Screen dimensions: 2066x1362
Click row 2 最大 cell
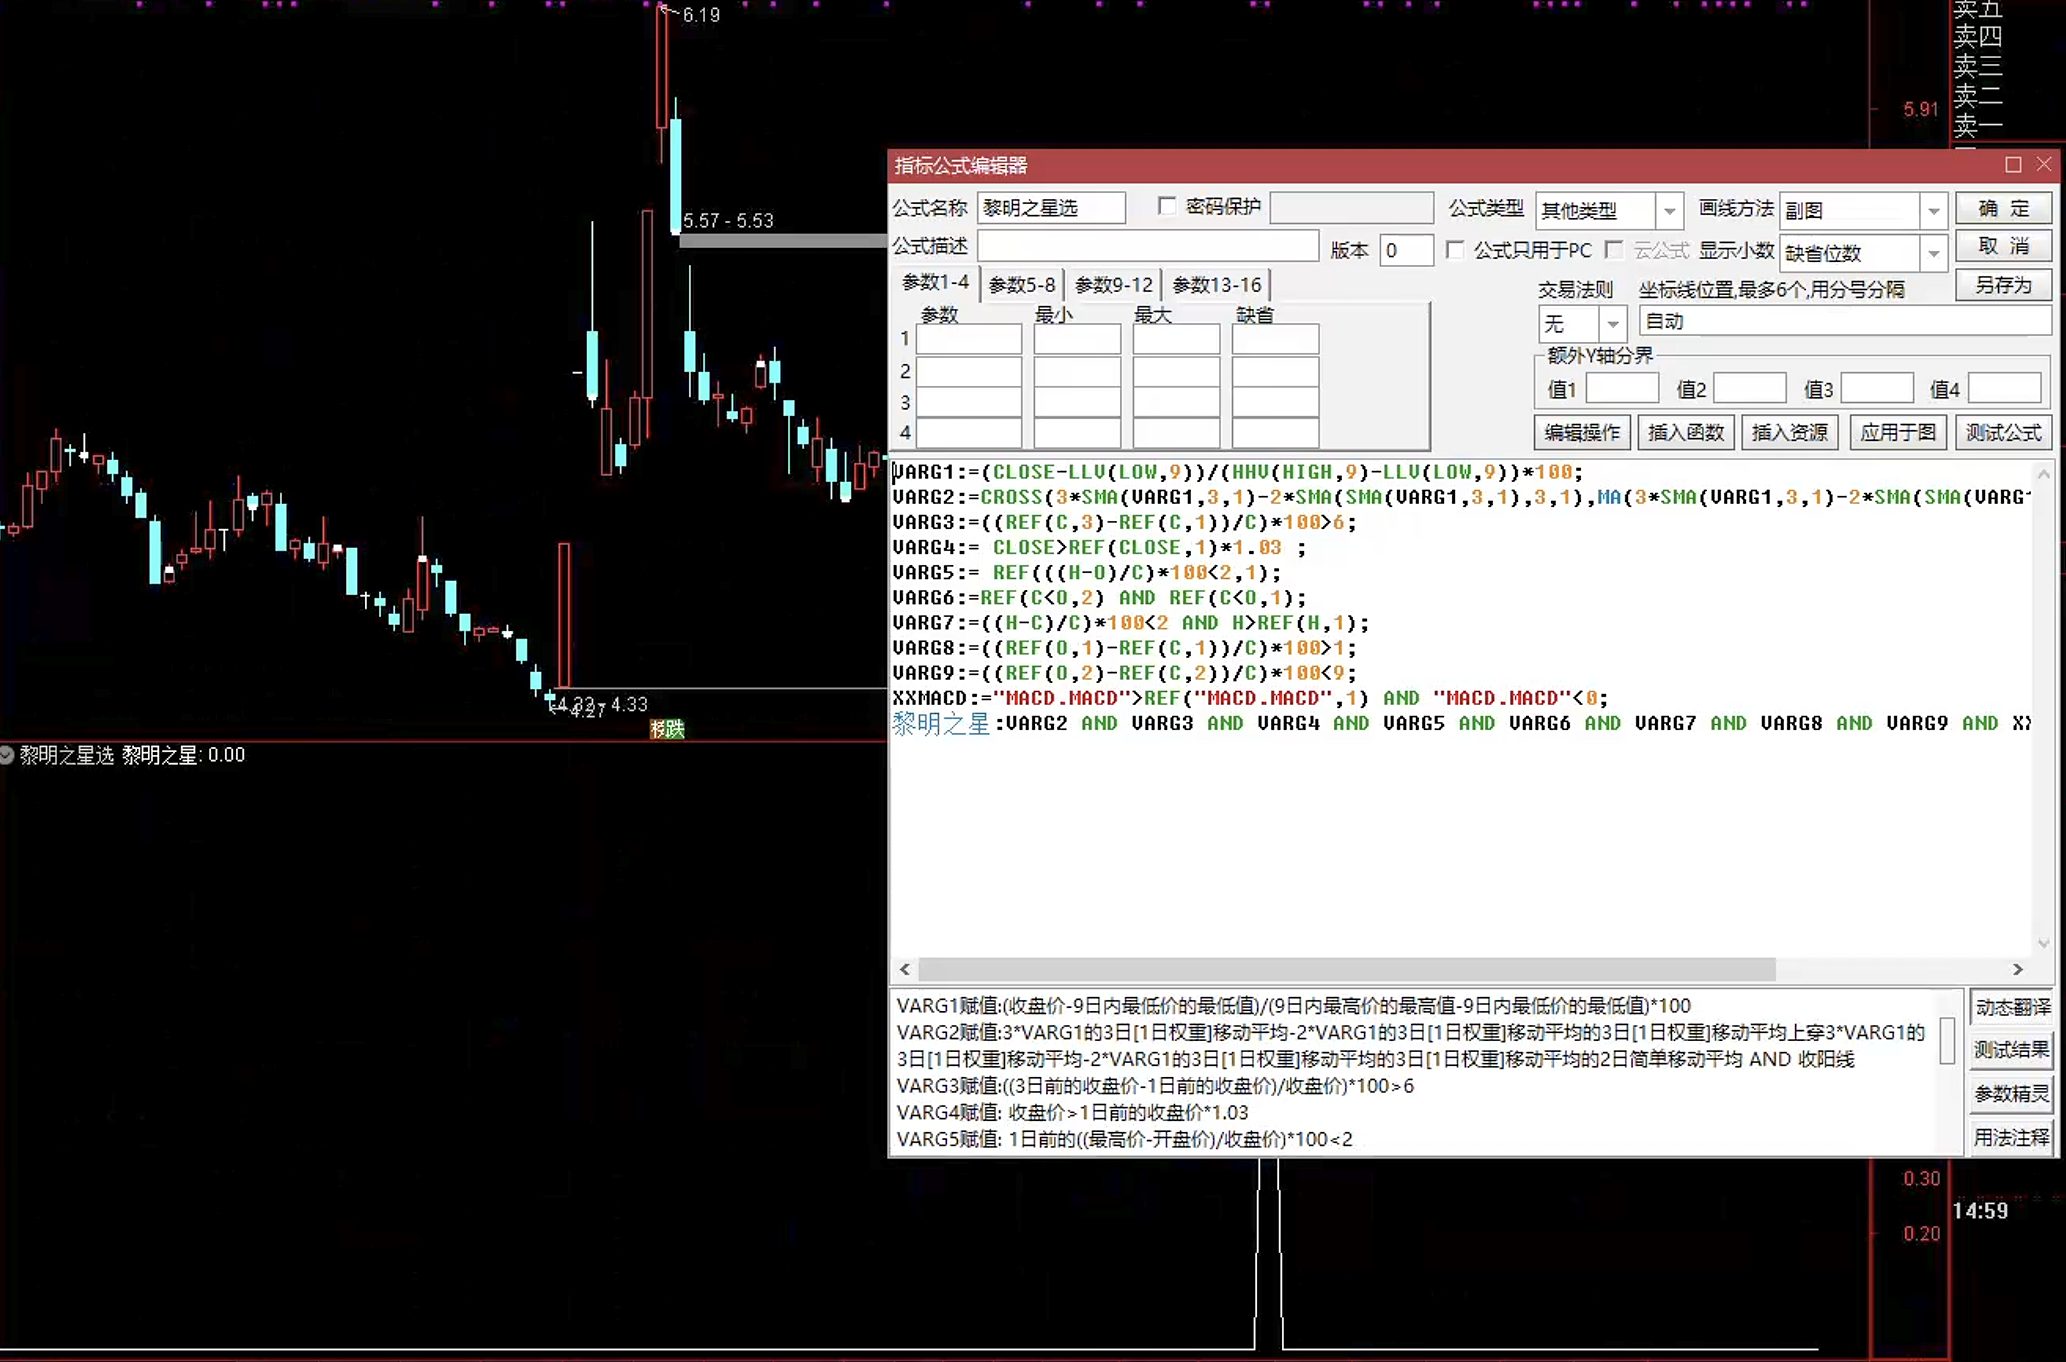point(1175,371)
